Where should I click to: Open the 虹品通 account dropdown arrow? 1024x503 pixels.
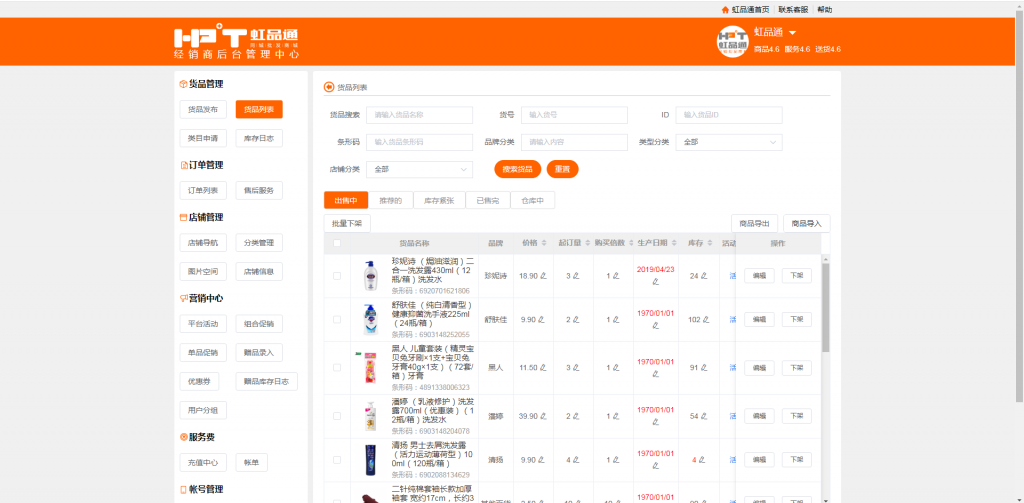(792, 33)
